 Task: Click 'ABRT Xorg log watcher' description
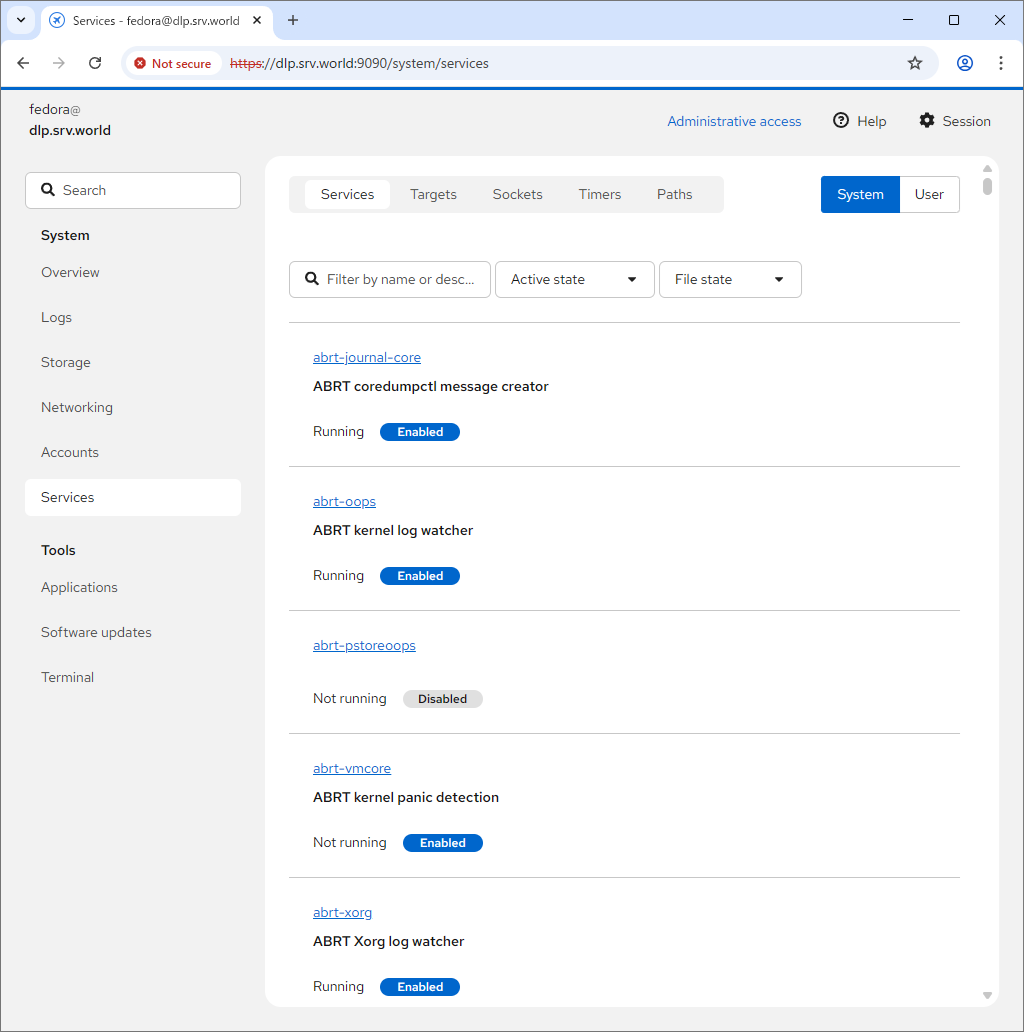pyautogui.click(x=388, y=942)
